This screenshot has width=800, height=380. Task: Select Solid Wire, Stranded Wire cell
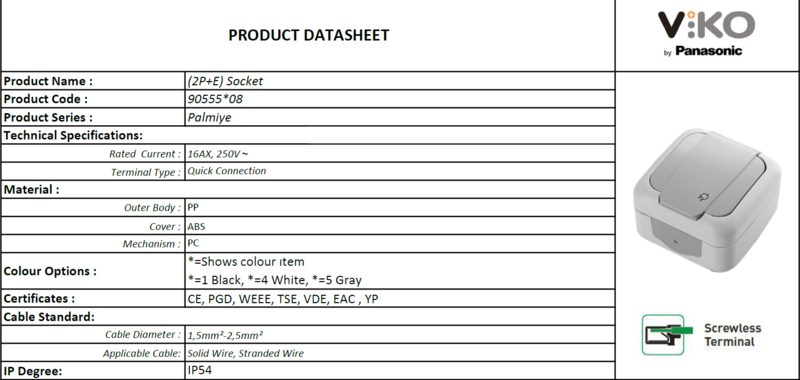[x=400, y=353]
